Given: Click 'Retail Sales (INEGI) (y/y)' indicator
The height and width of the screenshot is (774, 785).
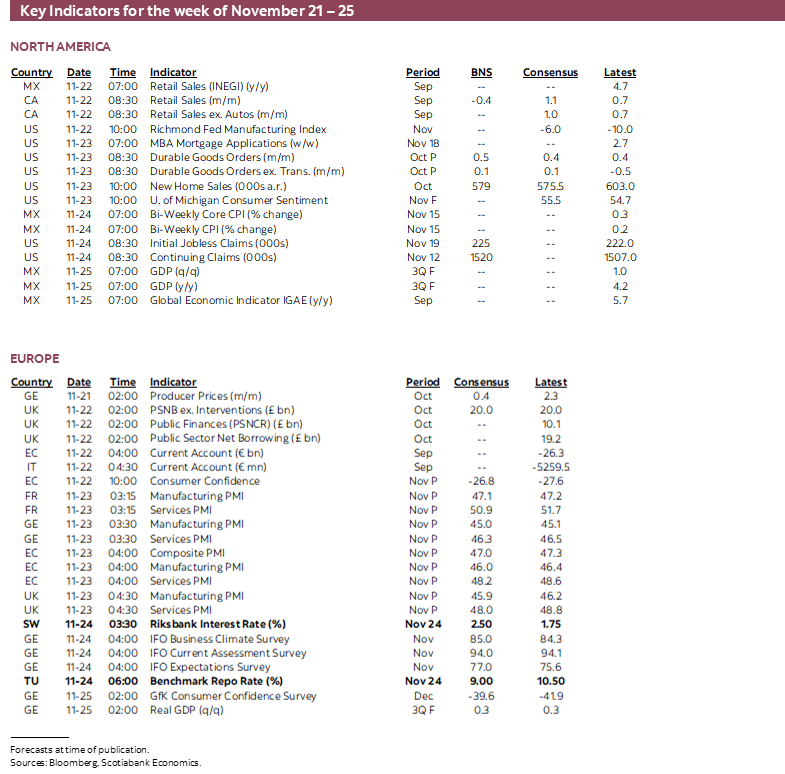Looking at the screenshot, I should (x=209, y=86).
